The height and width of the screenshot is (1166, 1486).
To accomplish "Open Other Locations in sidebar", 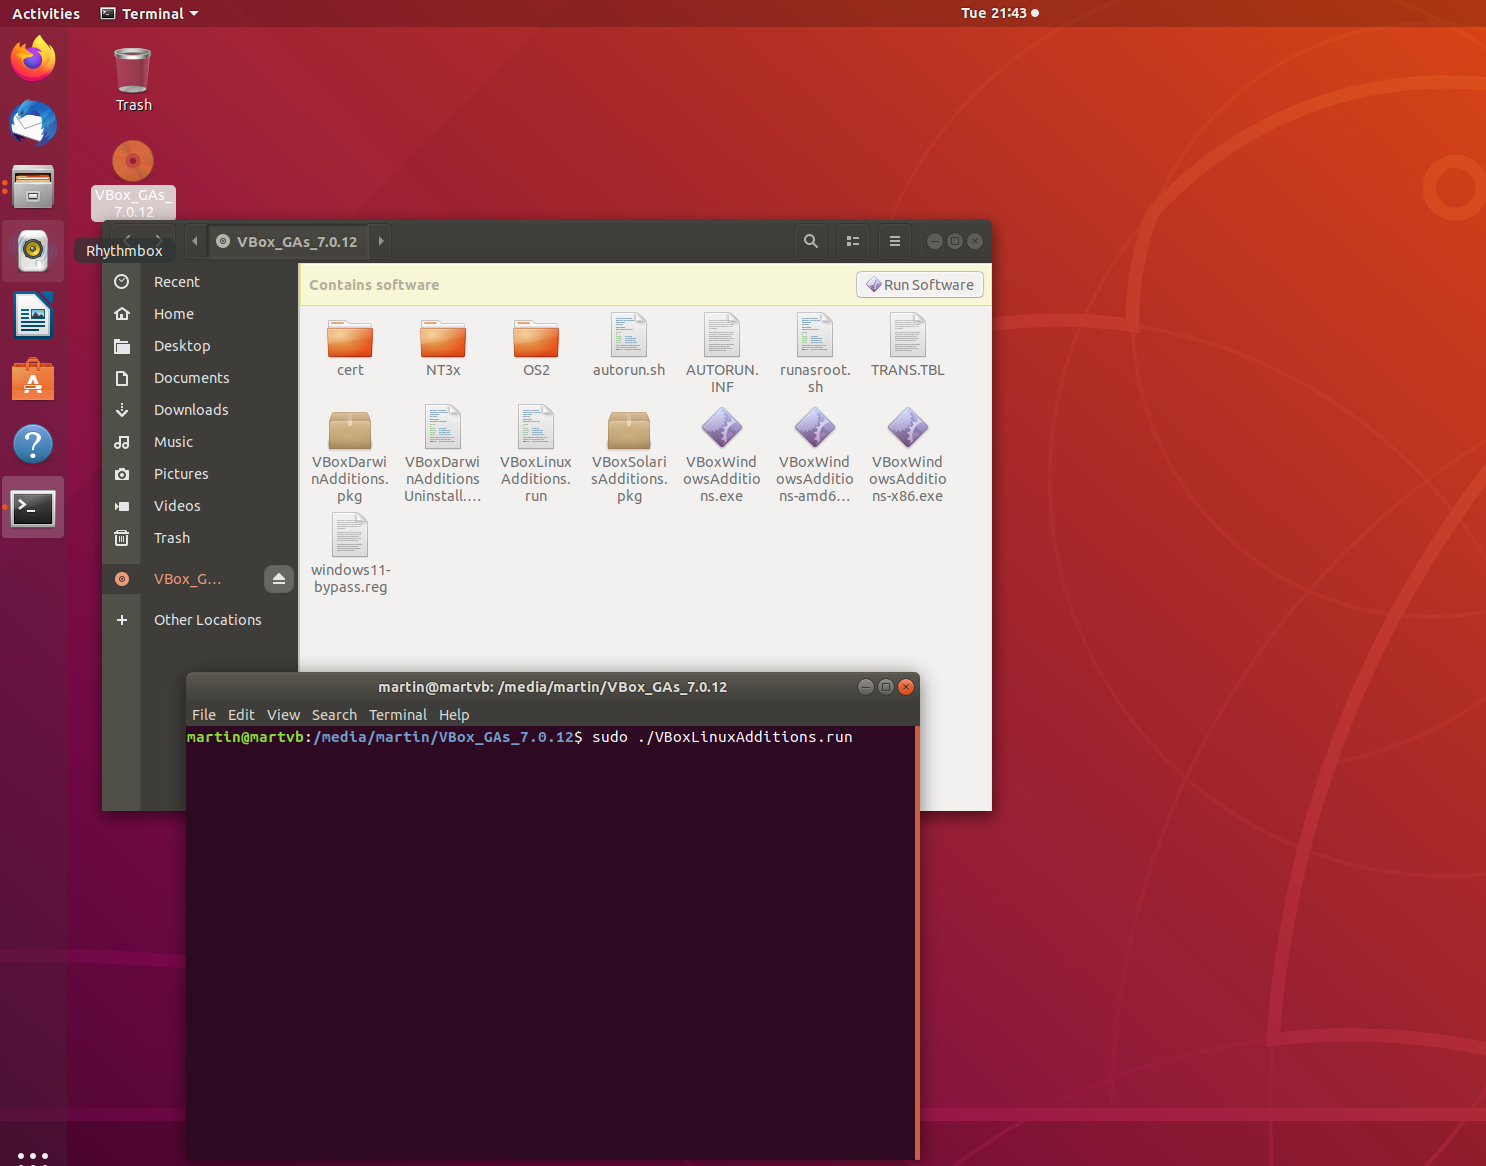I will pos(200,620).
